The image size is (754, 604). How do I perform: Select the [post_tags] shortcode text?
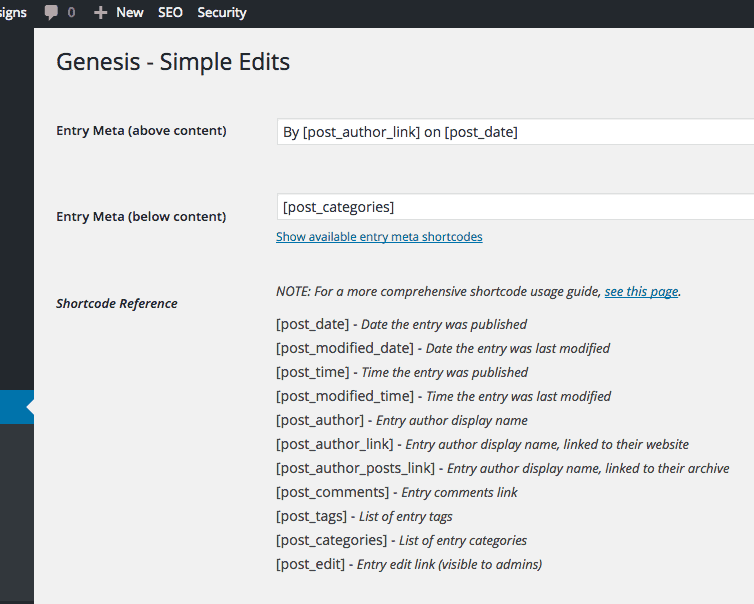coord(311,516)
